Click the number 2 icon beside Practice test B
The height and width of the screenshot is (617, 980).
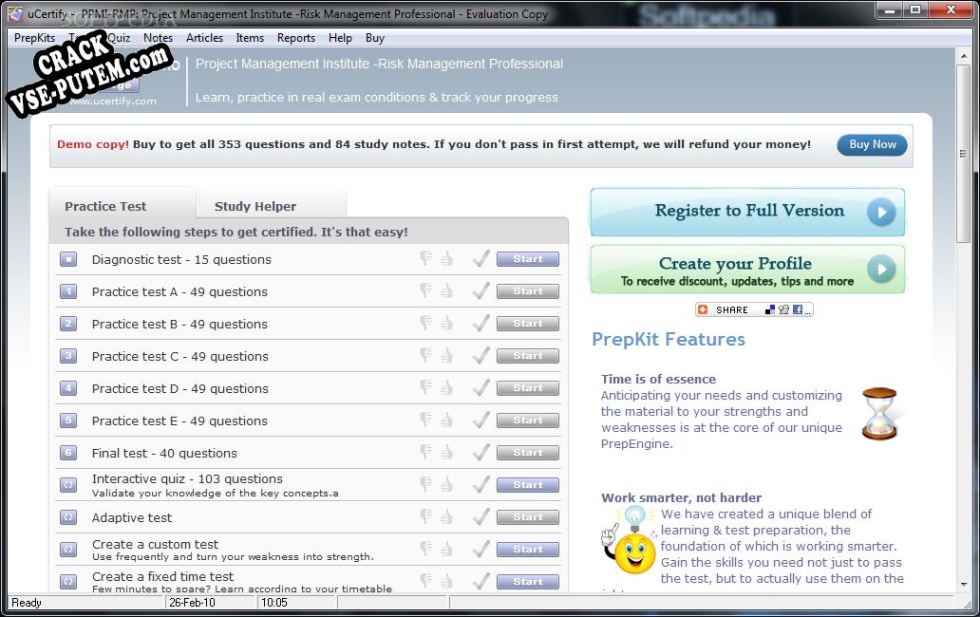(68, 324)
